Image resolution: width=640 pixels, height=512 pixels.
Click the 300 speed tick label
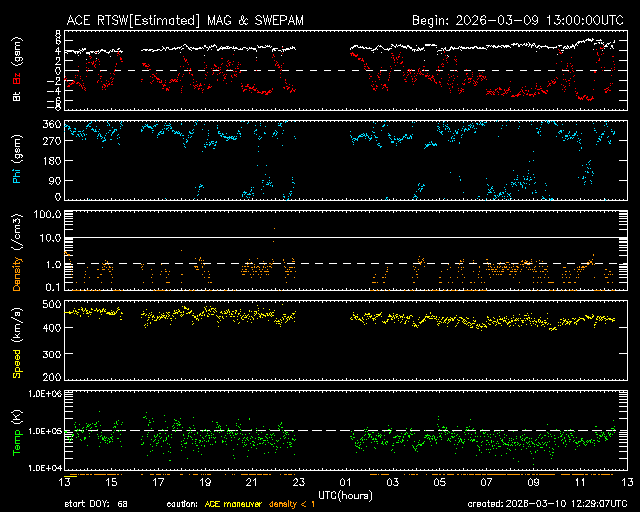pos(52,354)
